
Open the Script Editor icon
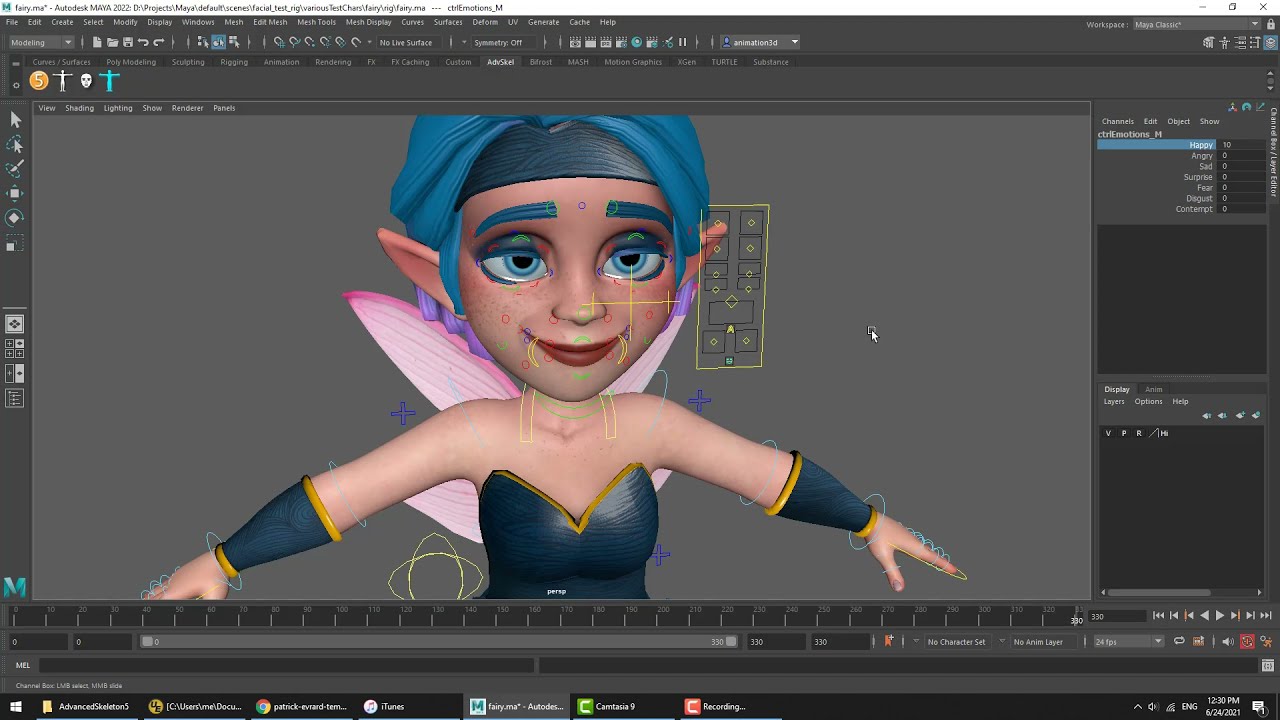1268,665
